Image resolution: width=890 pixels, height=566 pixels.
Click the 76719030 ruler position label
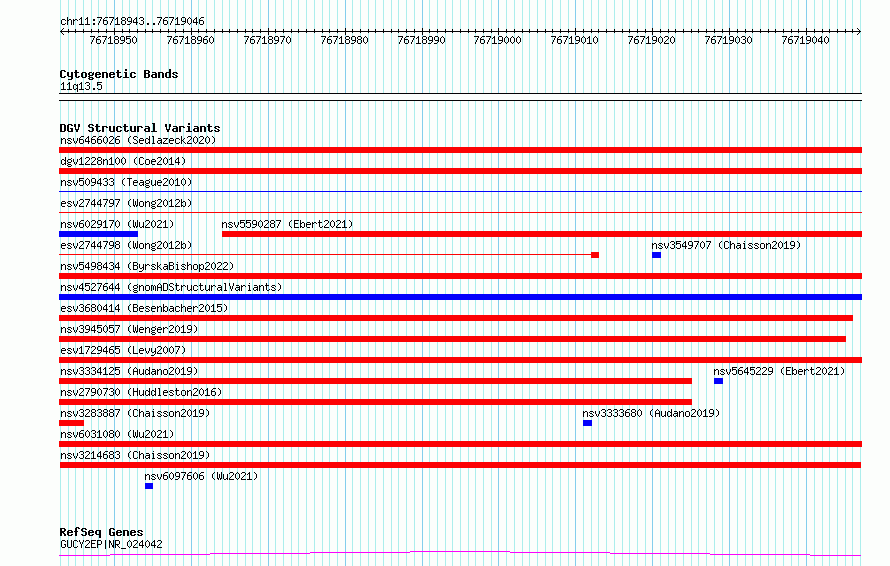click(x=728, y=40)
